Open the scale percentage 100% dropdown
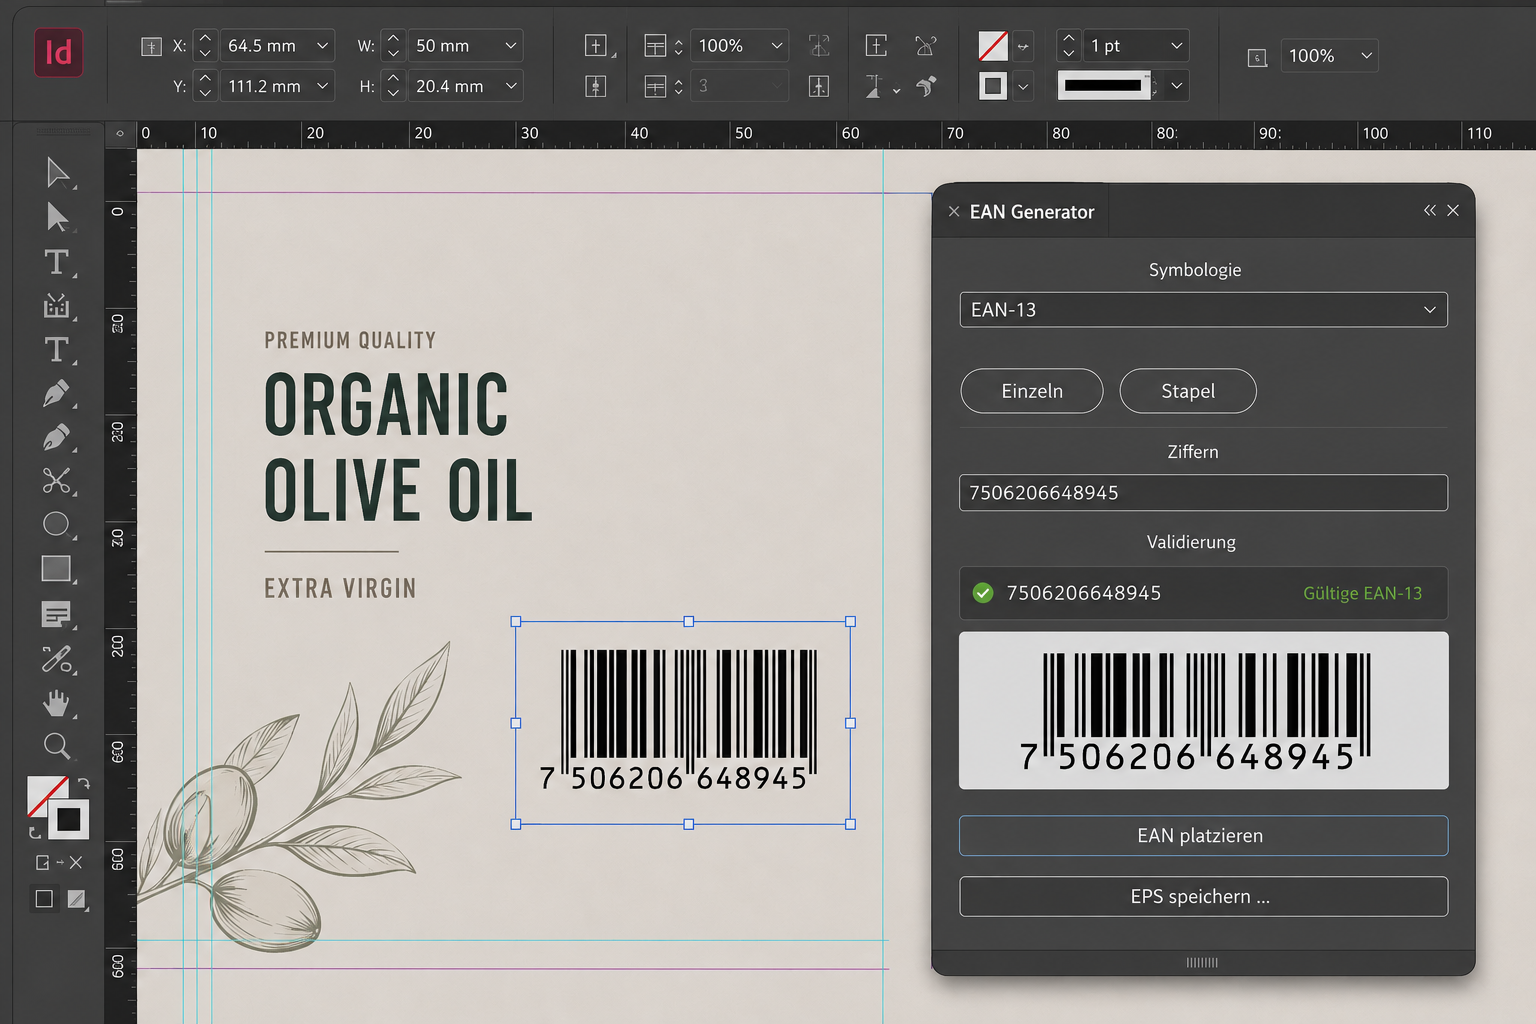Viewport: 1536px width, 1024px height. [777, 46]
